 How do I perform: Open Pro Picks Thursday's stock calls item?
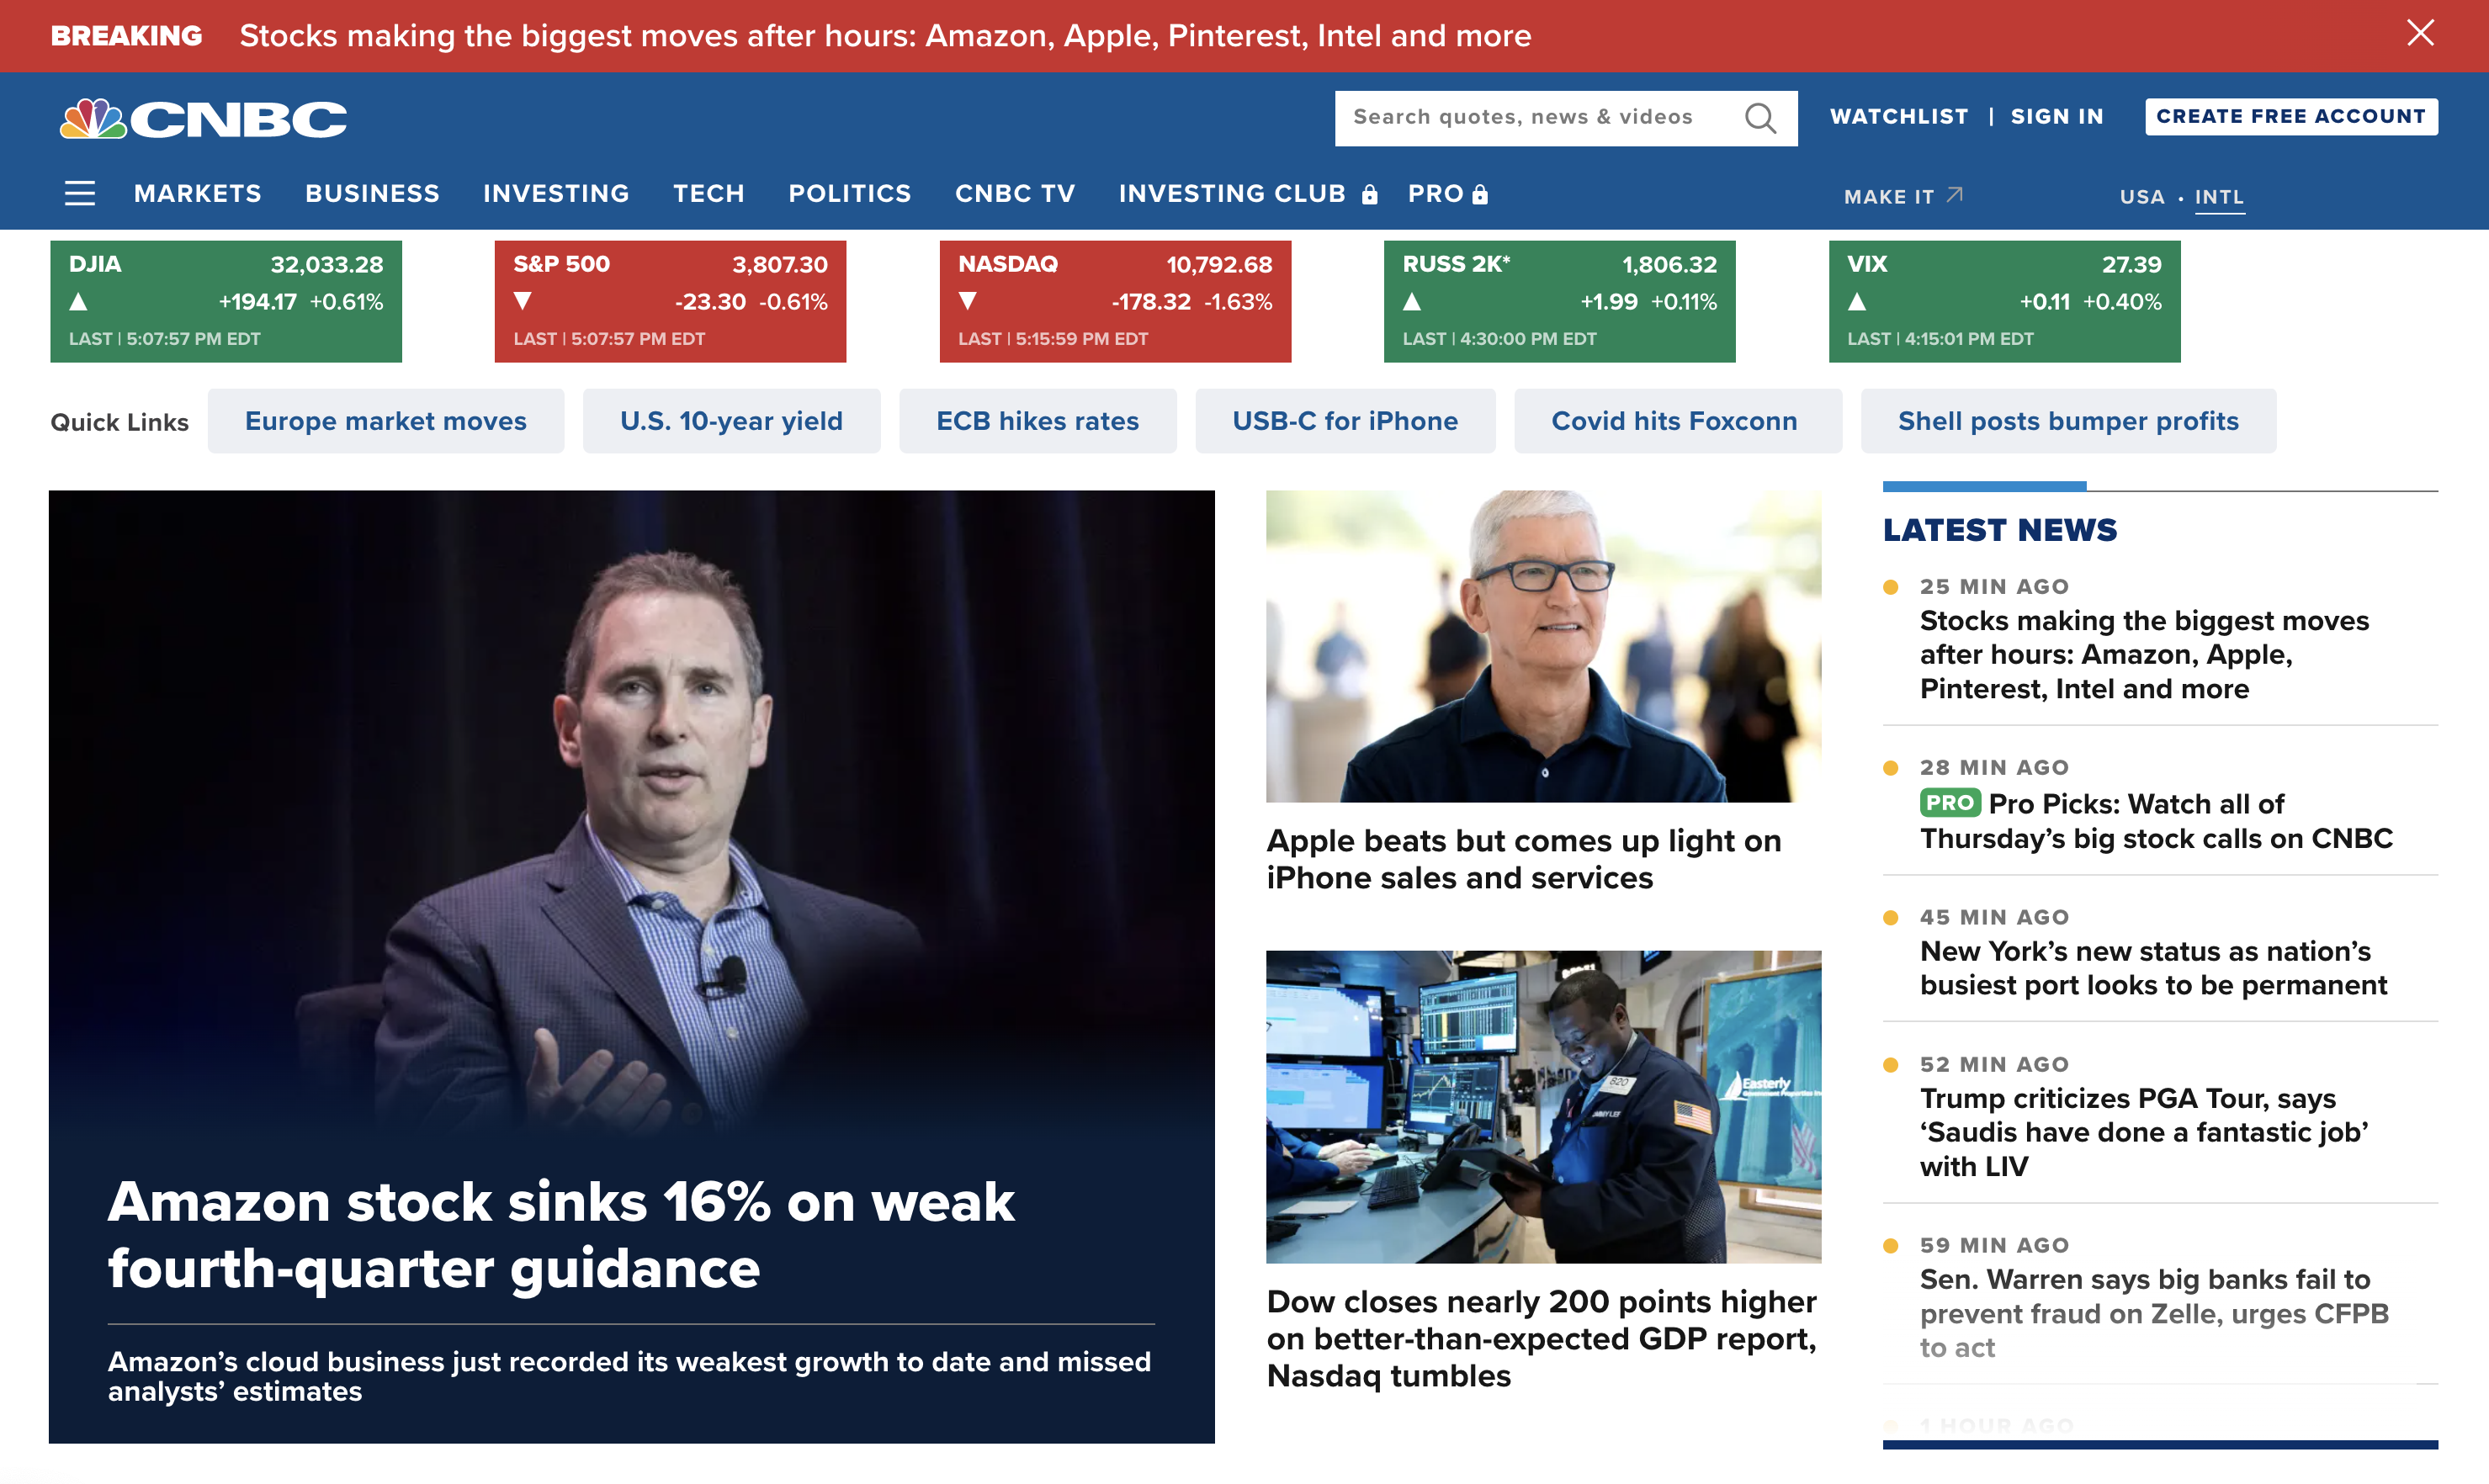[x=2156, y=821]
